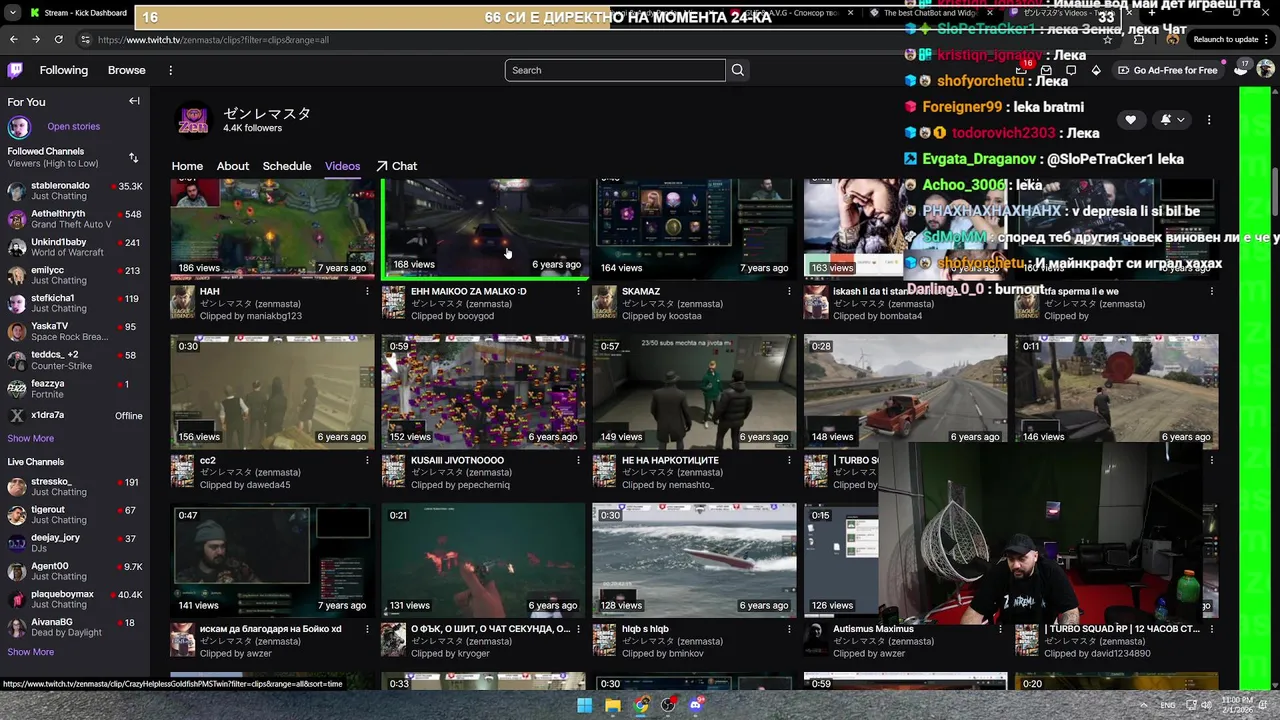
Task: Open the taskbar clock and date
Action: coord(1236,705)
